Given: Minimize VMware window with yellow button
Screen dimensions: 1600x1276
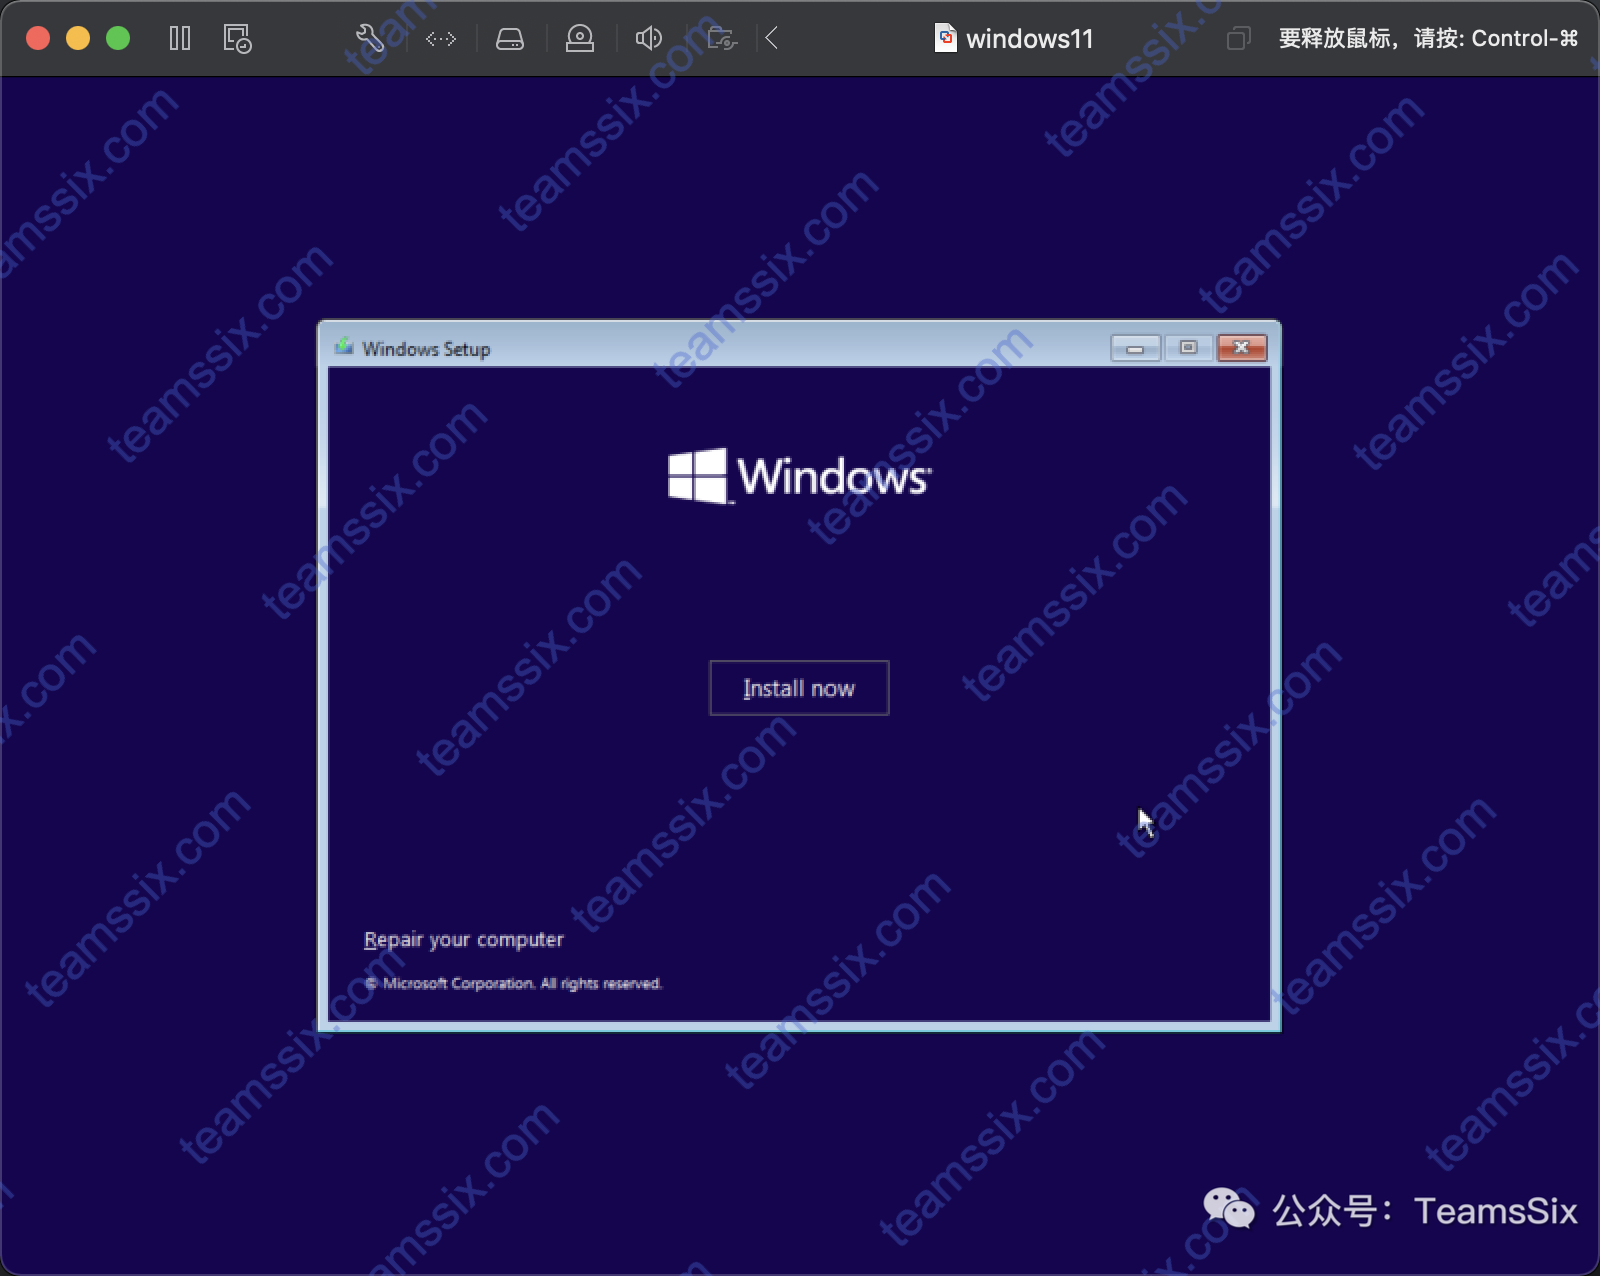Looking at the screenshot, I should 78,38.
